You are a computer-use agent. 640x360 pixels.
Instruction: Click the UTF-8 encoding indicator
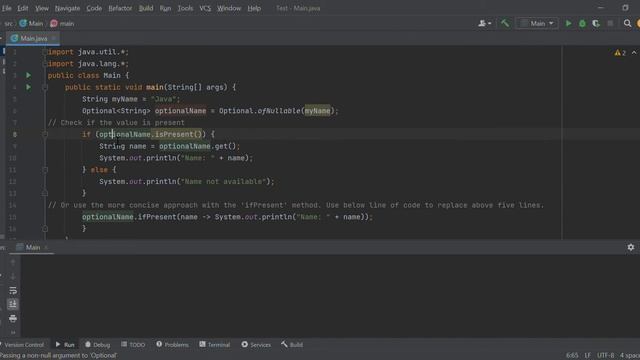pyautogui.click(x=605, y=356)
